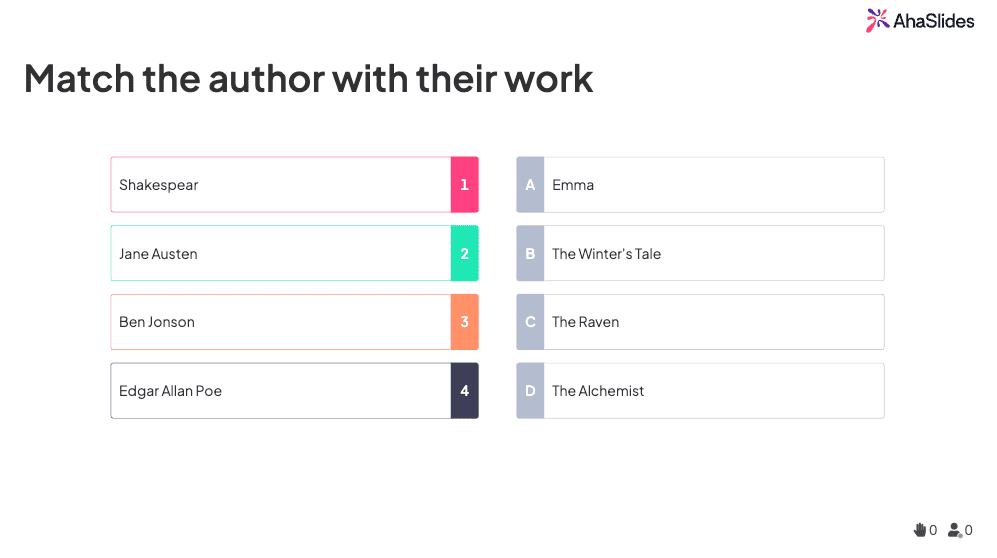This screenshot has height=558, width=997.
Task: Select the Jane Austen author card
Action: point(294,253)
